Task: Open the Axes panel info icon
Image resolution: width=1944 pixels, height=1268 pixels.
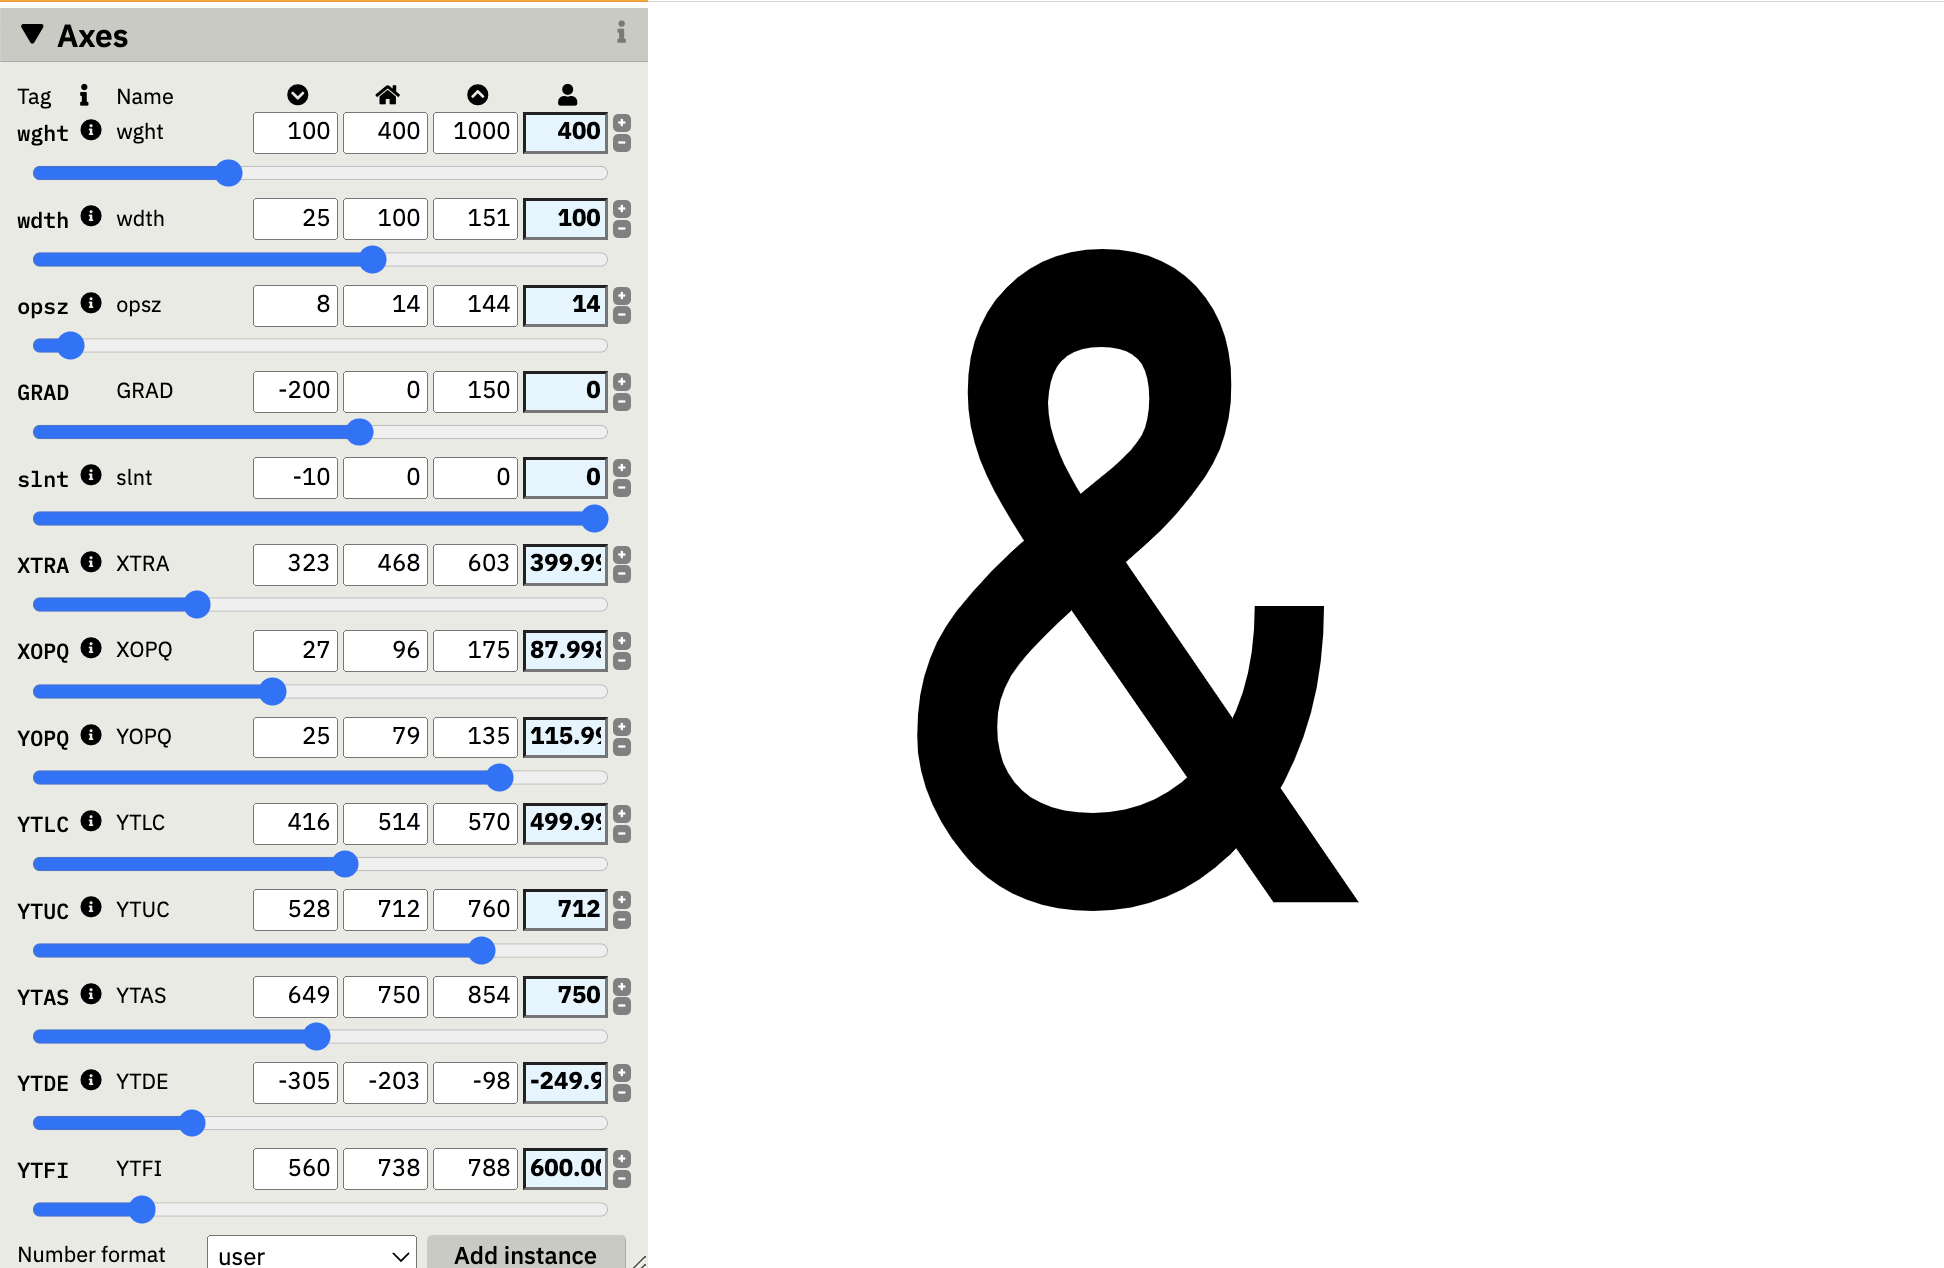Action: pos(621,32)
